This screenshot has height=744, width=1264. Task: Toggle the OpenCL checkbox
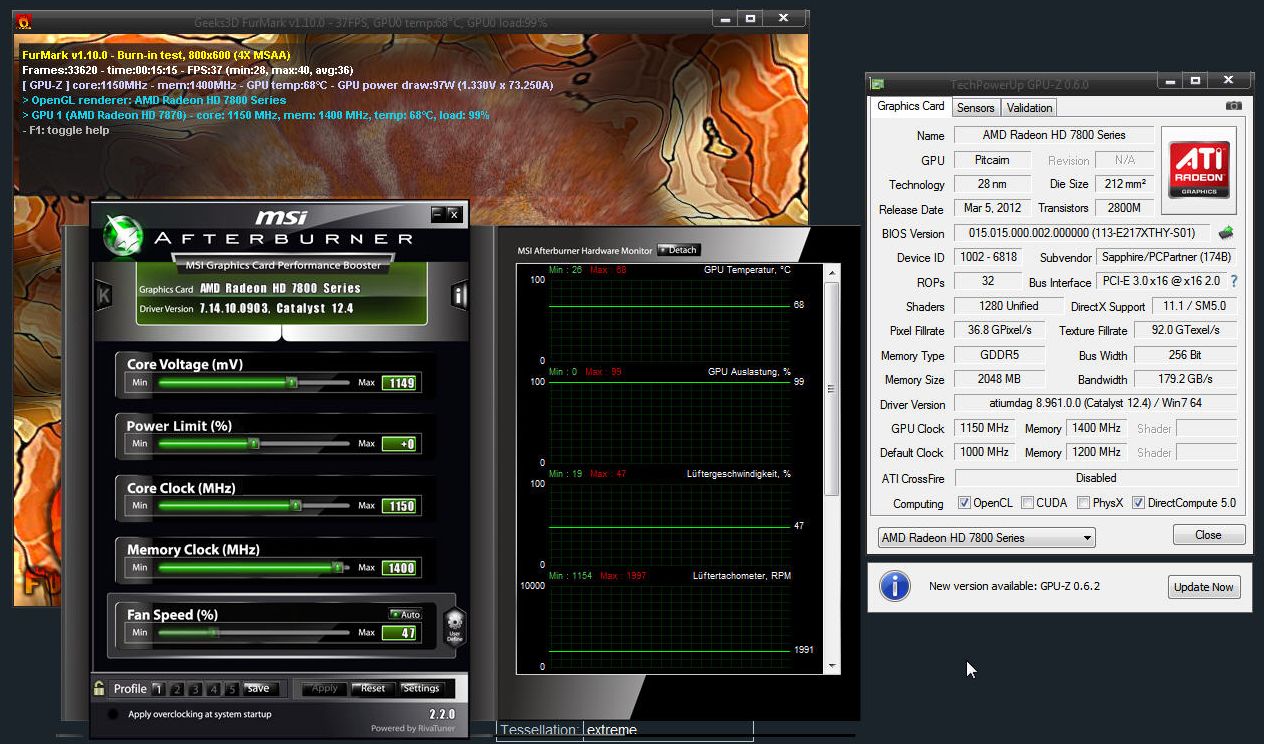pos(964,503)
